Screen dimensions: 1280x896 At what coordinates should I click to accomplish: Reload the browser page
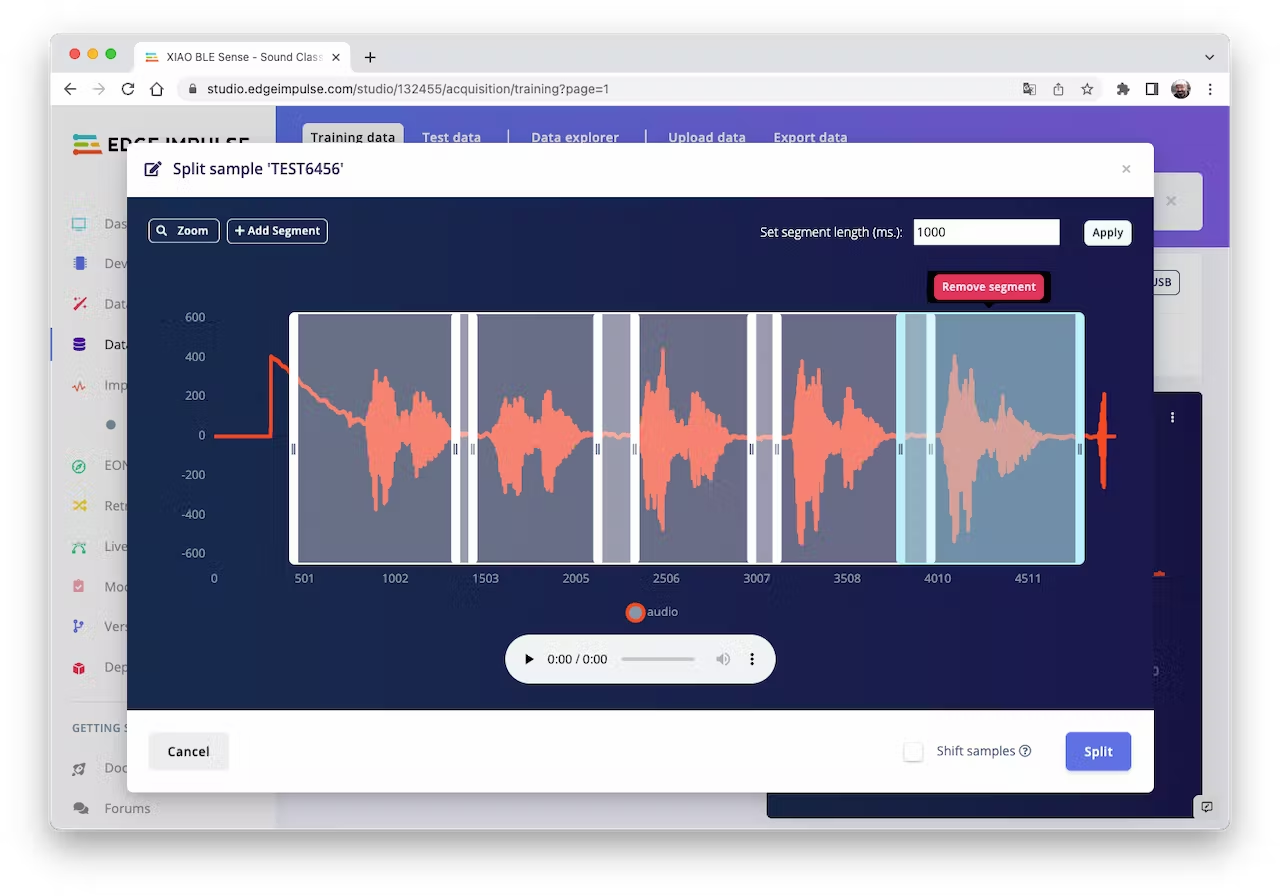pos(128,89)
